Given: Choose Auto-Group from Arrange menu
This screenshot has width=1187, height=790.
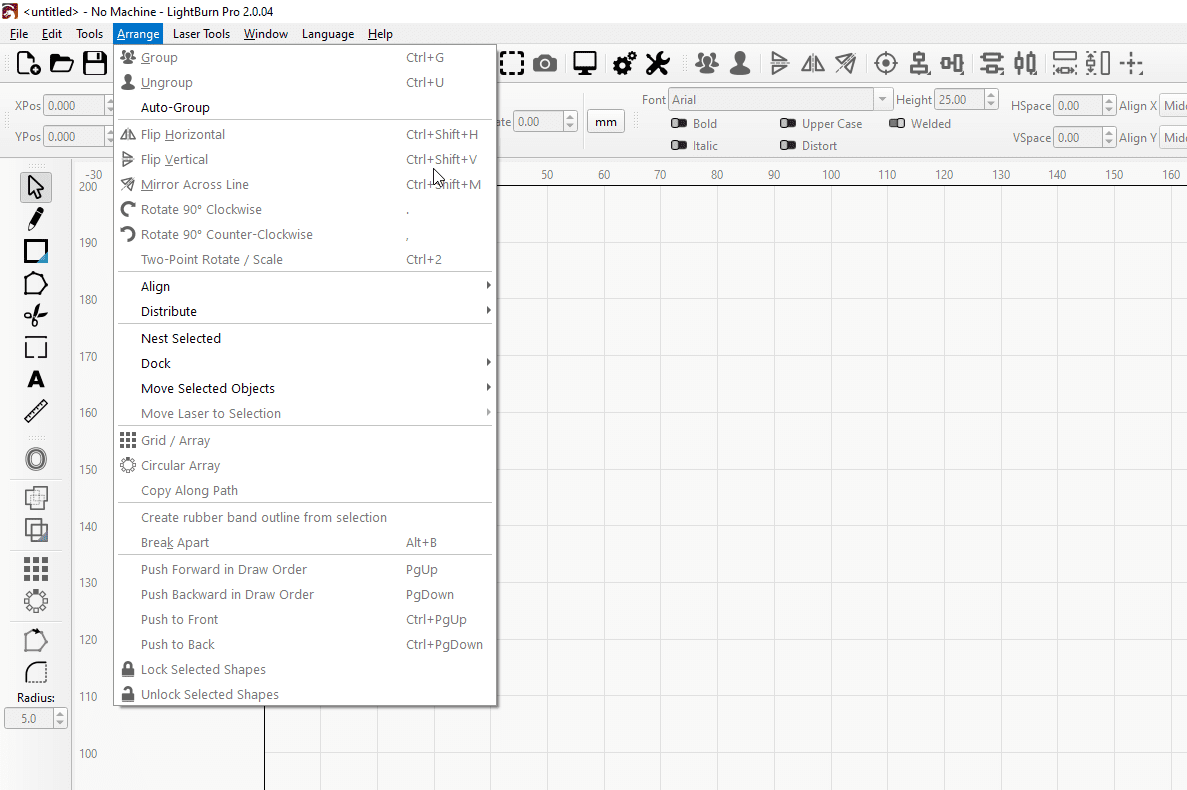Looking at the screenshot, I should pyautogui.click(x=305, y=107).
